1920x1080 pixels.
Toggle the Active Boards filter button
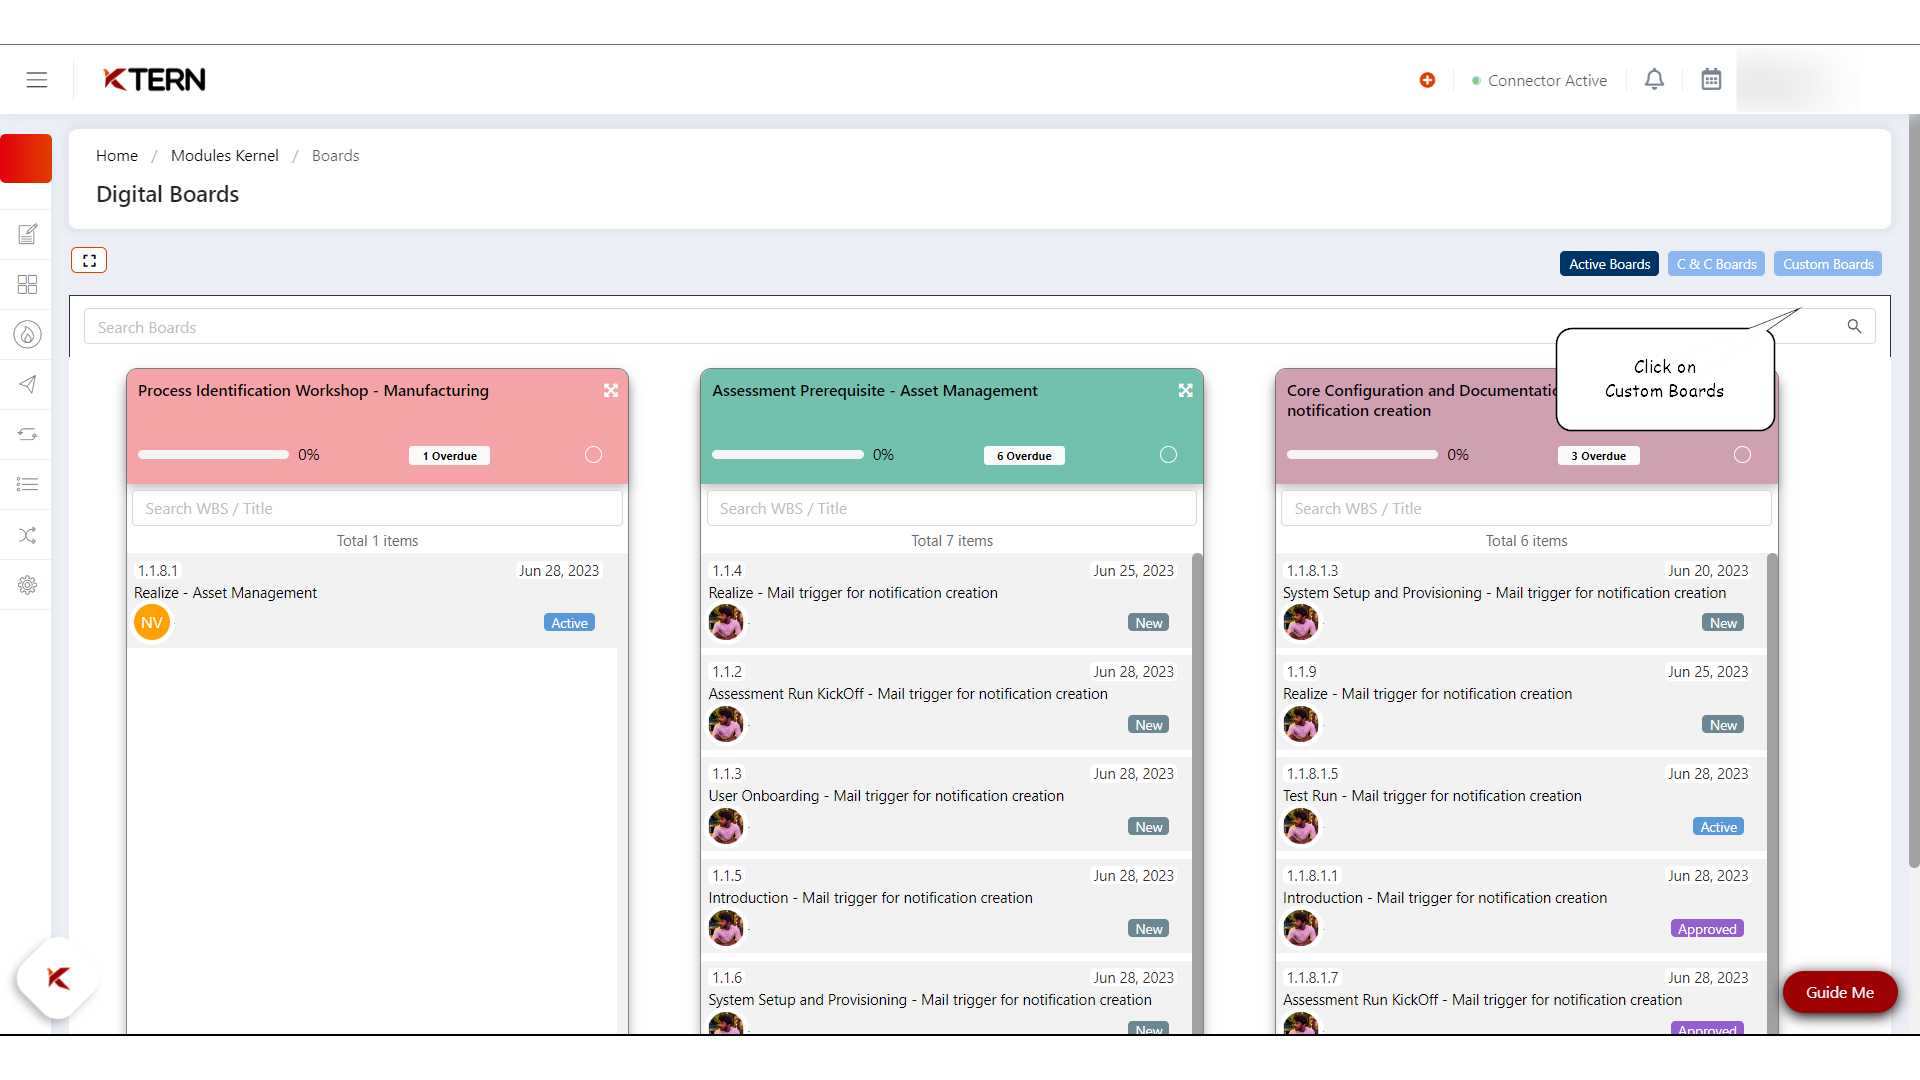1609,264
